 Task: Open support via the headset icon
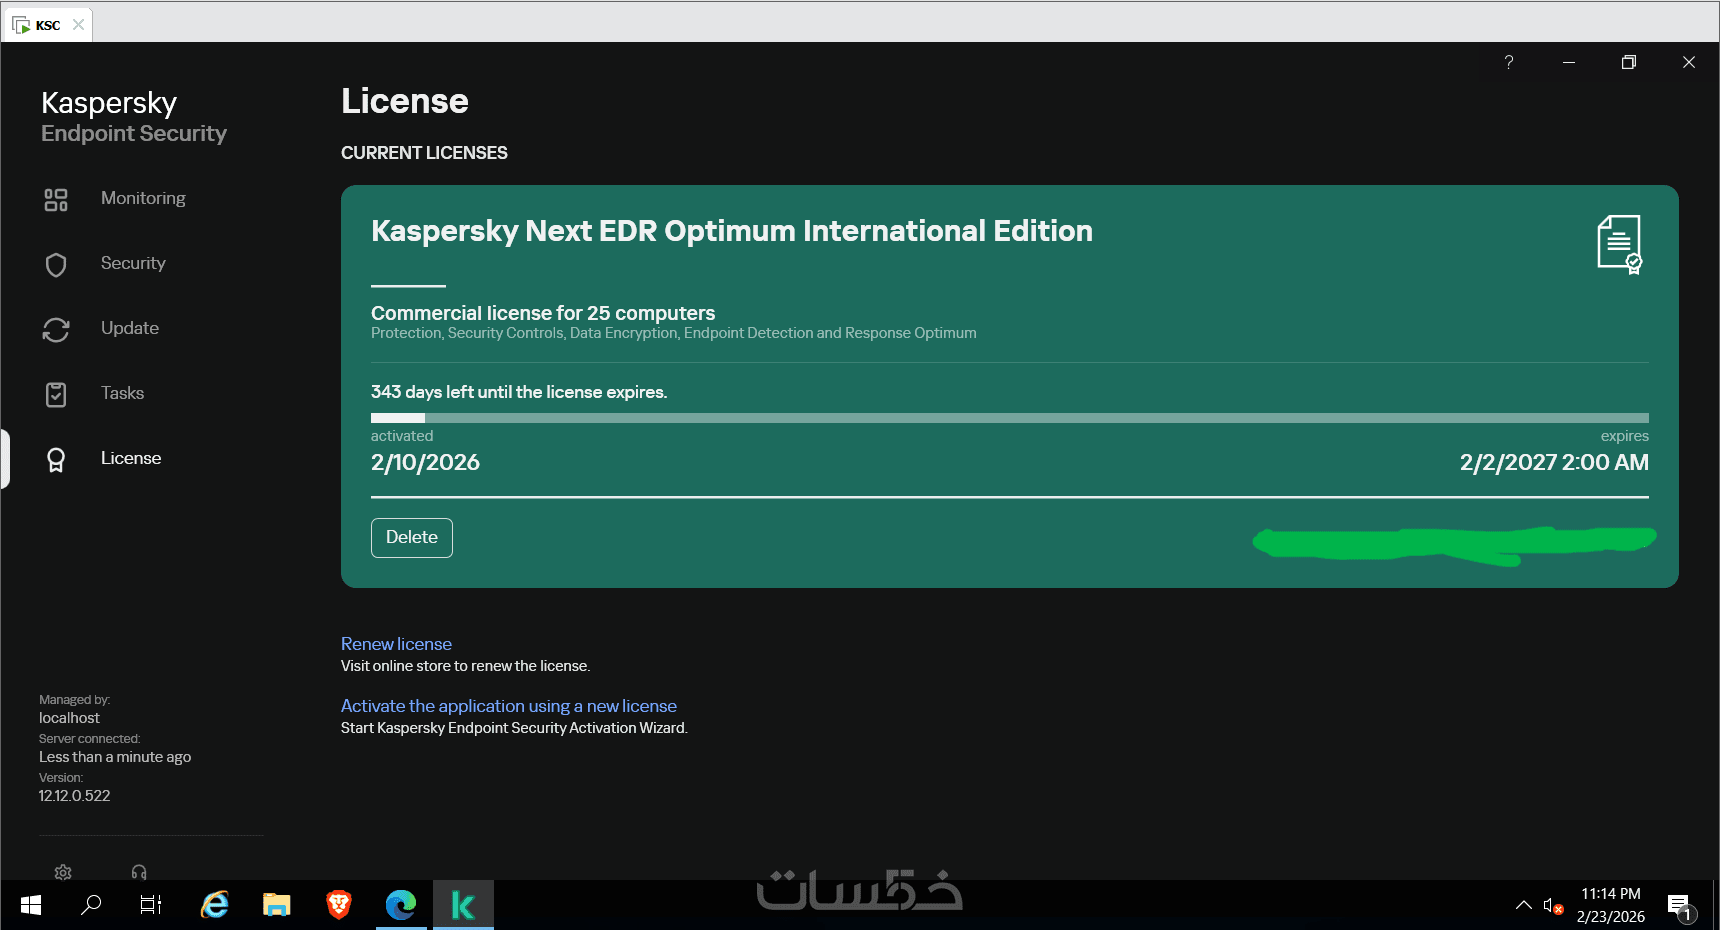139,872
